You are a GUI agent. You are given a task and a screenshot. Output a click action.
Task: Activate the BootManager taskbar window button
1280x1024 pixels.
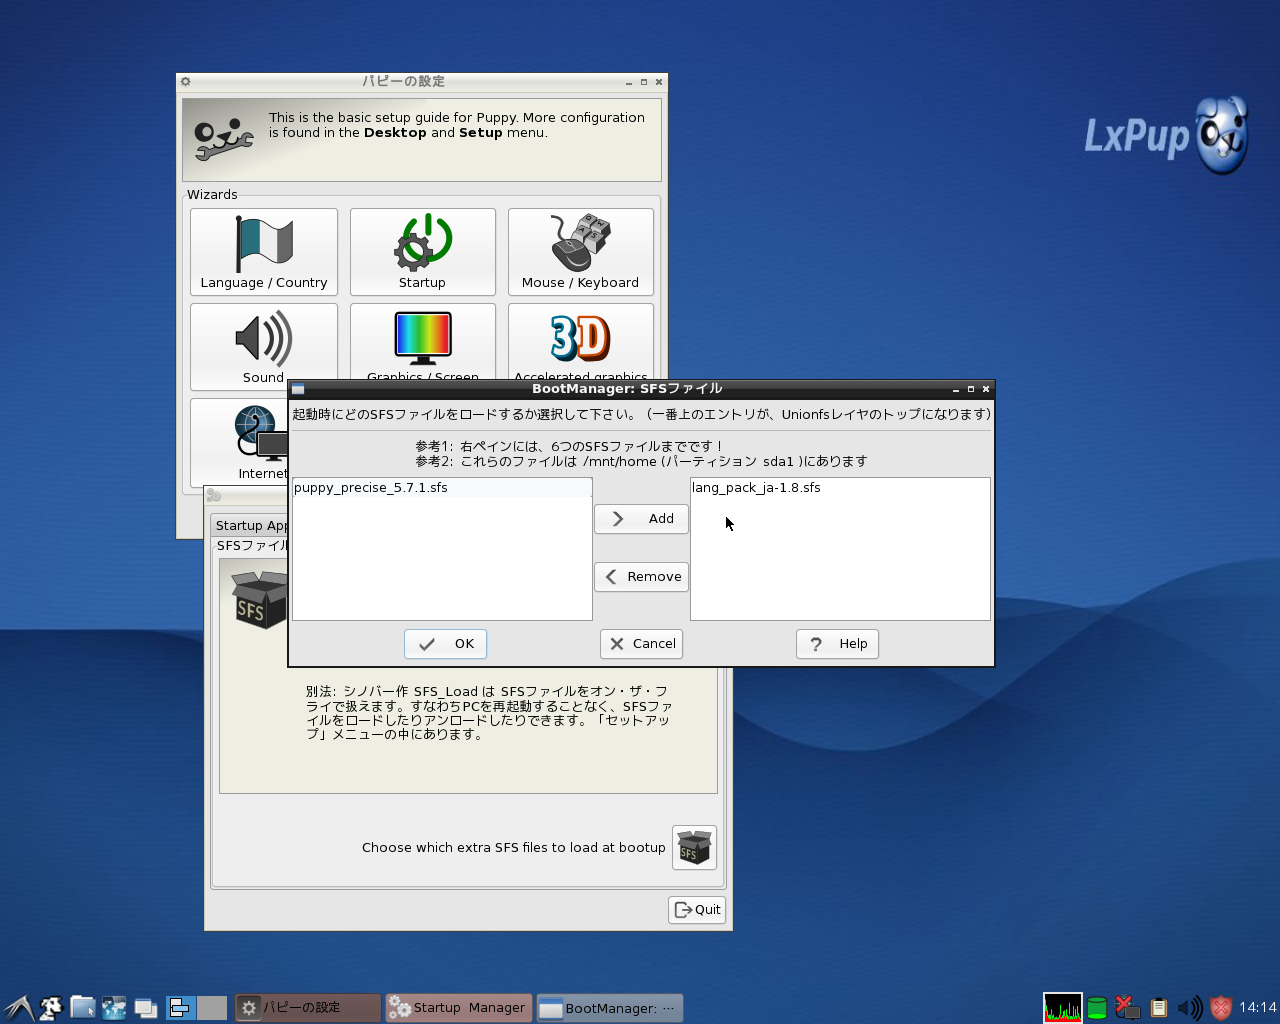coord(610,1008)
